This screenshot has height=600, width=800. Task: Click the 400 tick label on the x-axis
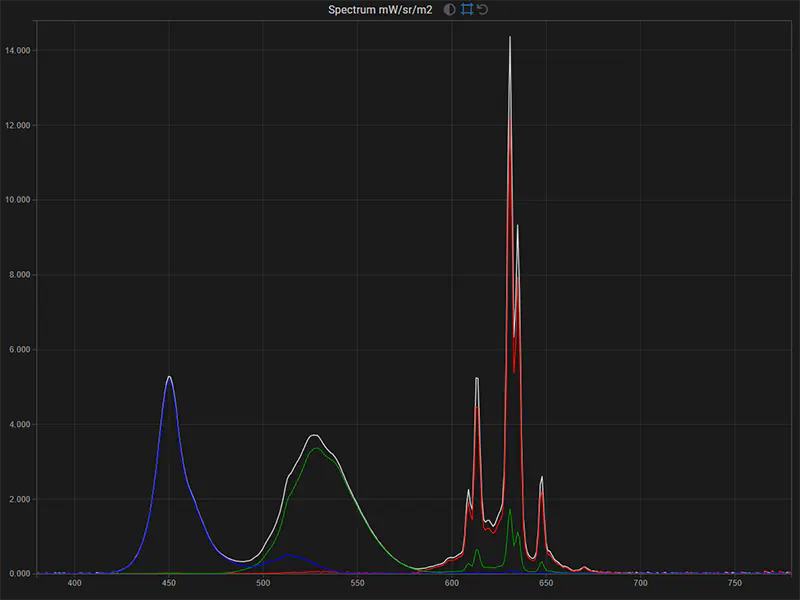pyautogui.click(x=74, y=580)
